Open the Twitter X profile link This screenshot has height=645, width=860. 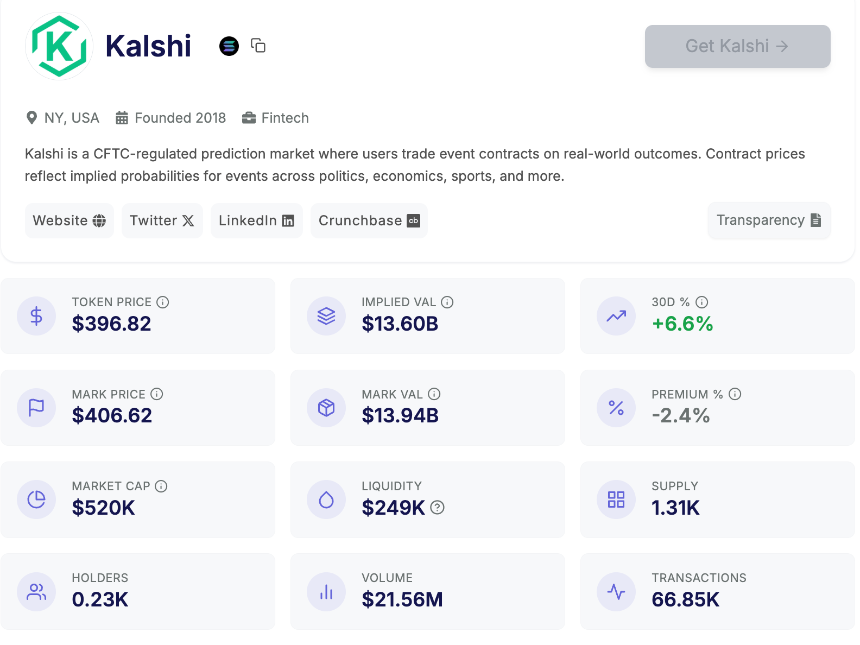(162, 221)
